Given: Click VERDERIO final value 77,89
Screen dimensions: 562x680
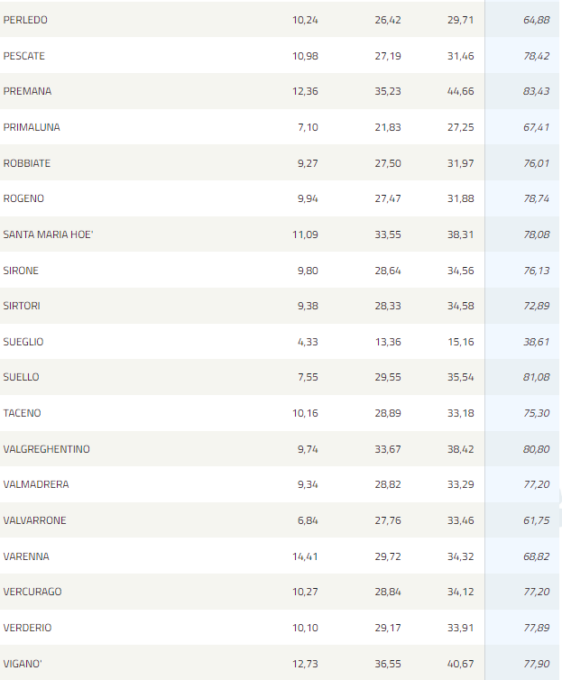Looking at the screenshot, I should click(536, 628).
